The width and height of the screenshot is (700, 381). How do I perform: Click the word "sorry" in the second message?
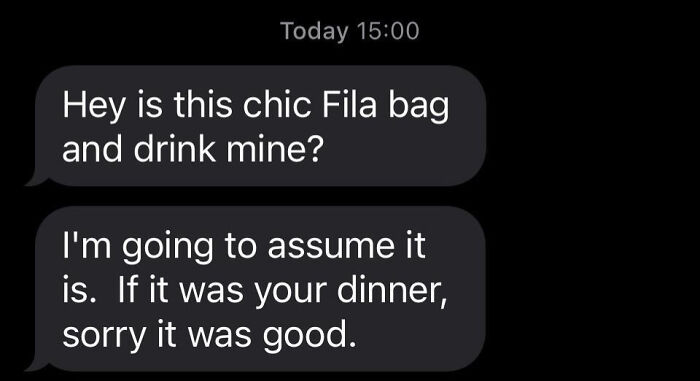click(104, 336)
